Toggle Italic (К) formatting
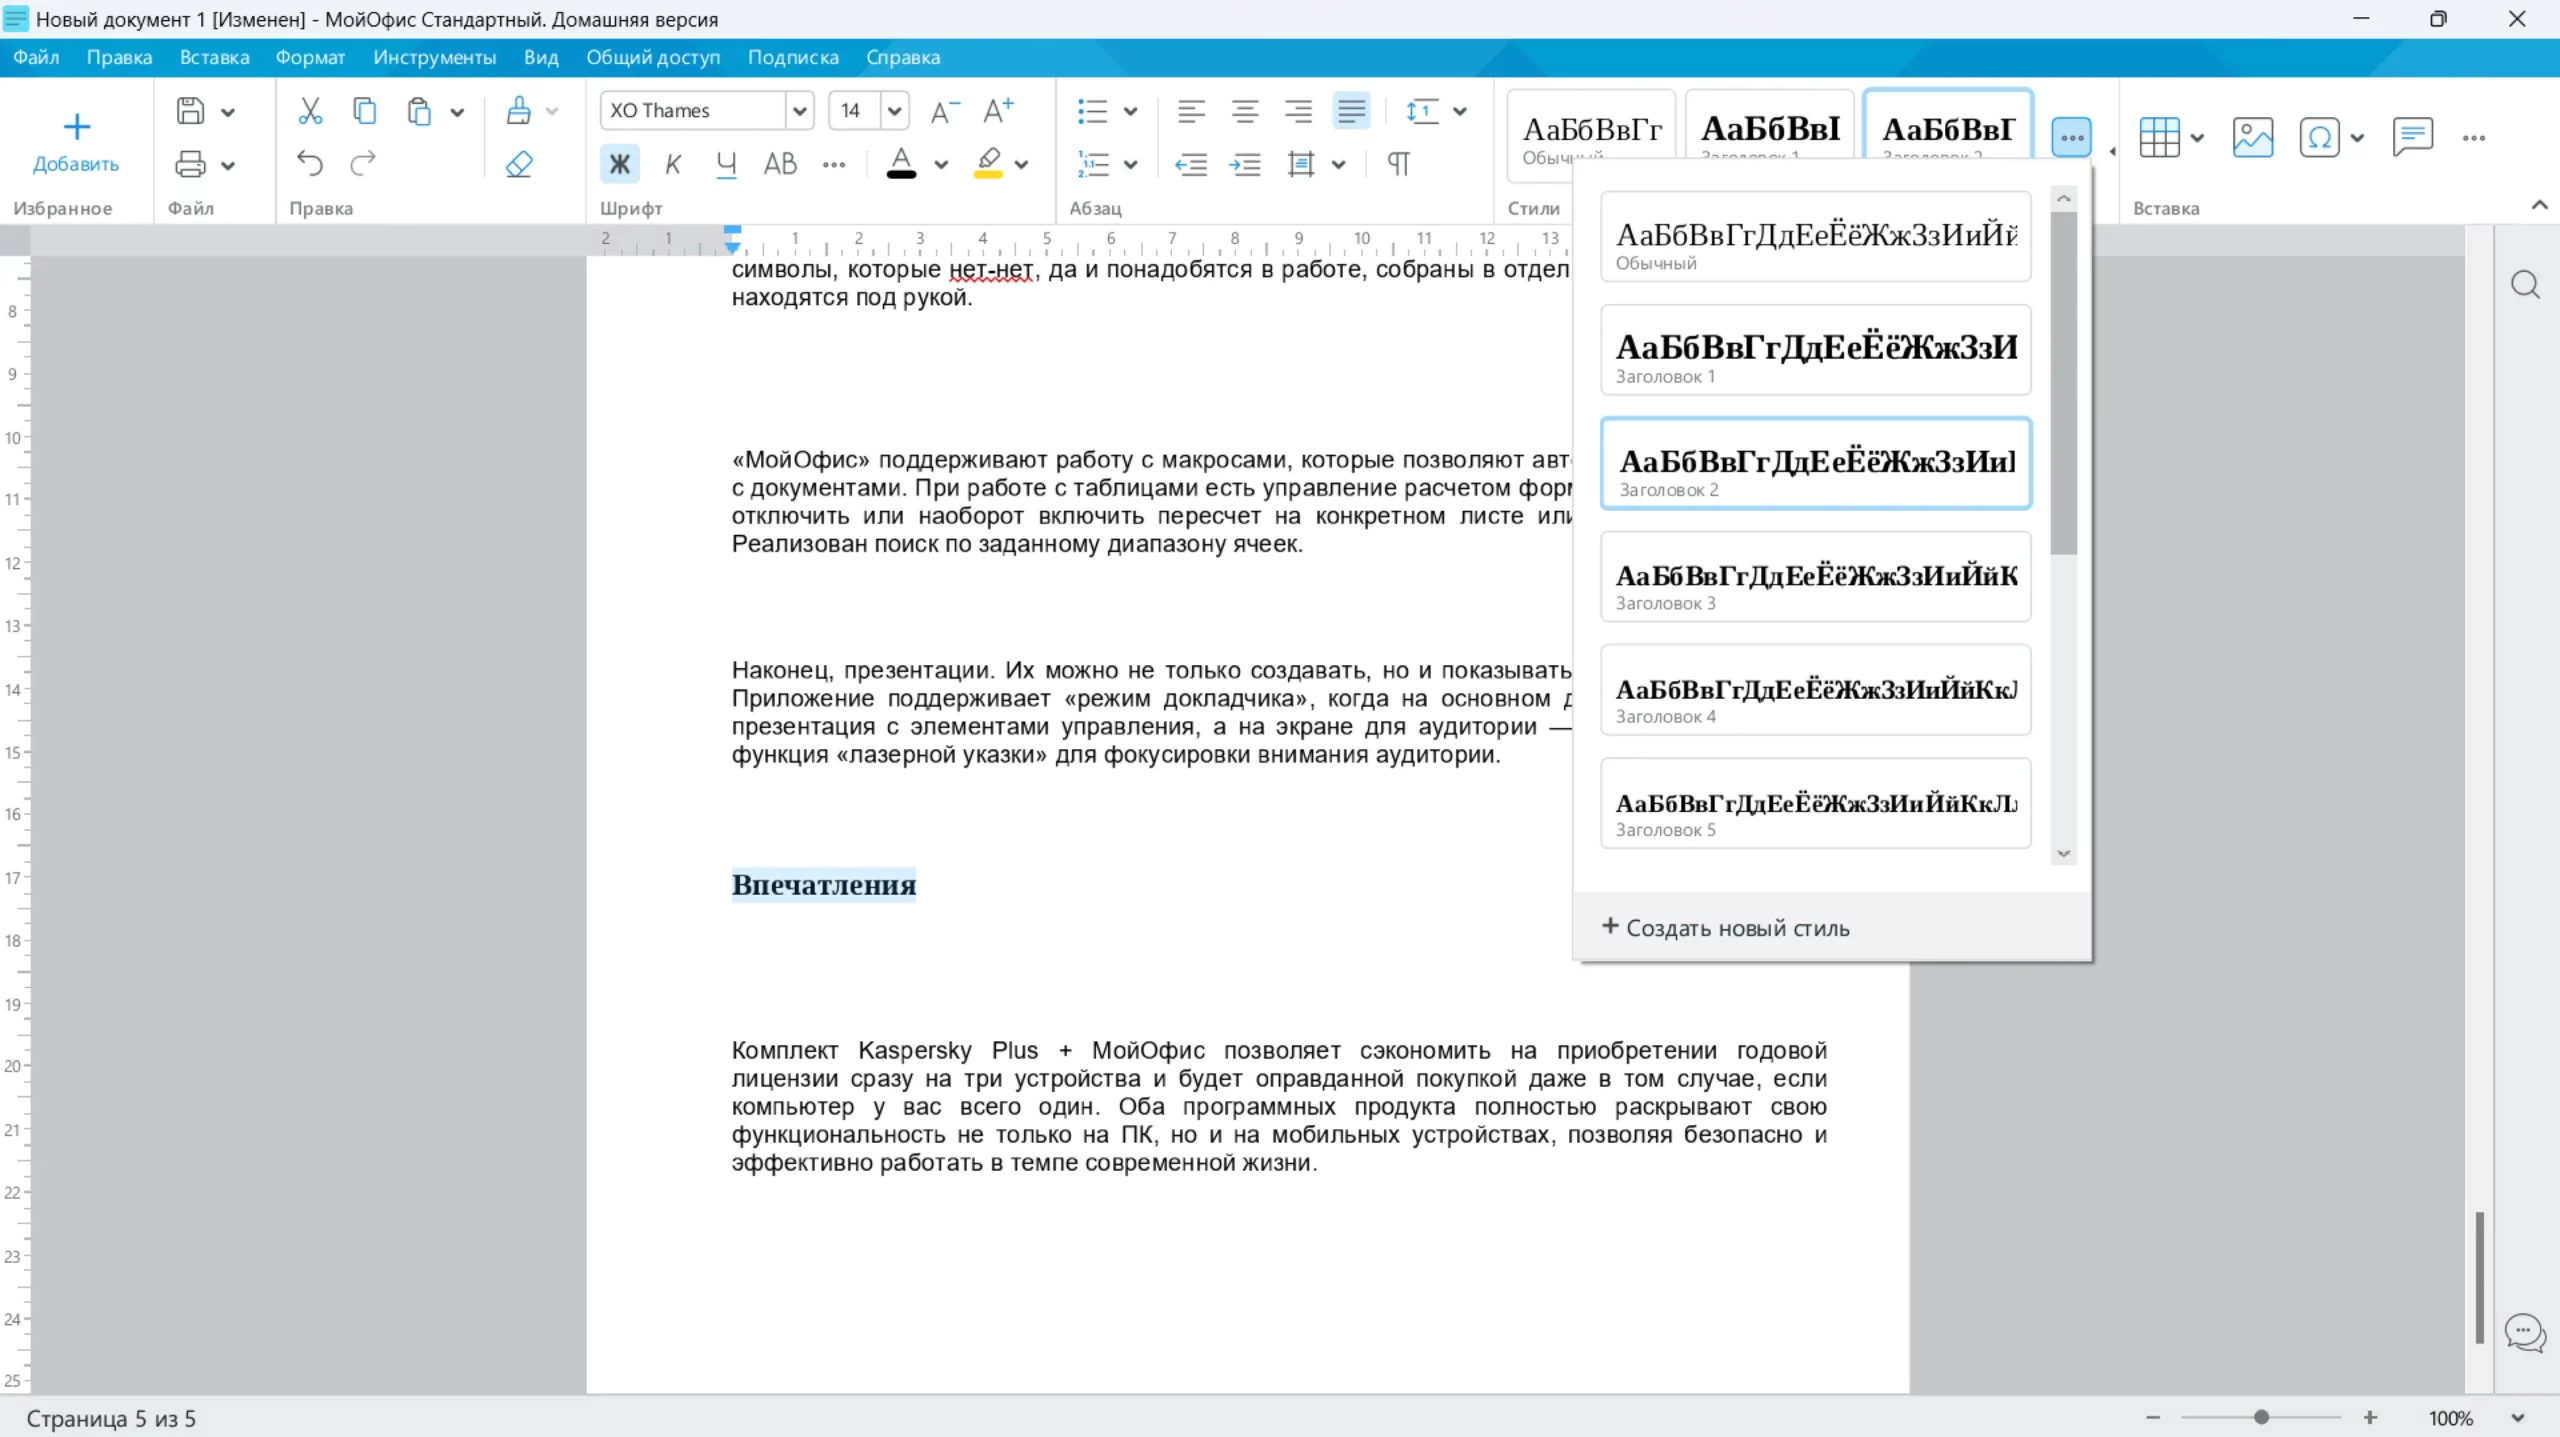 coord(673,164)
